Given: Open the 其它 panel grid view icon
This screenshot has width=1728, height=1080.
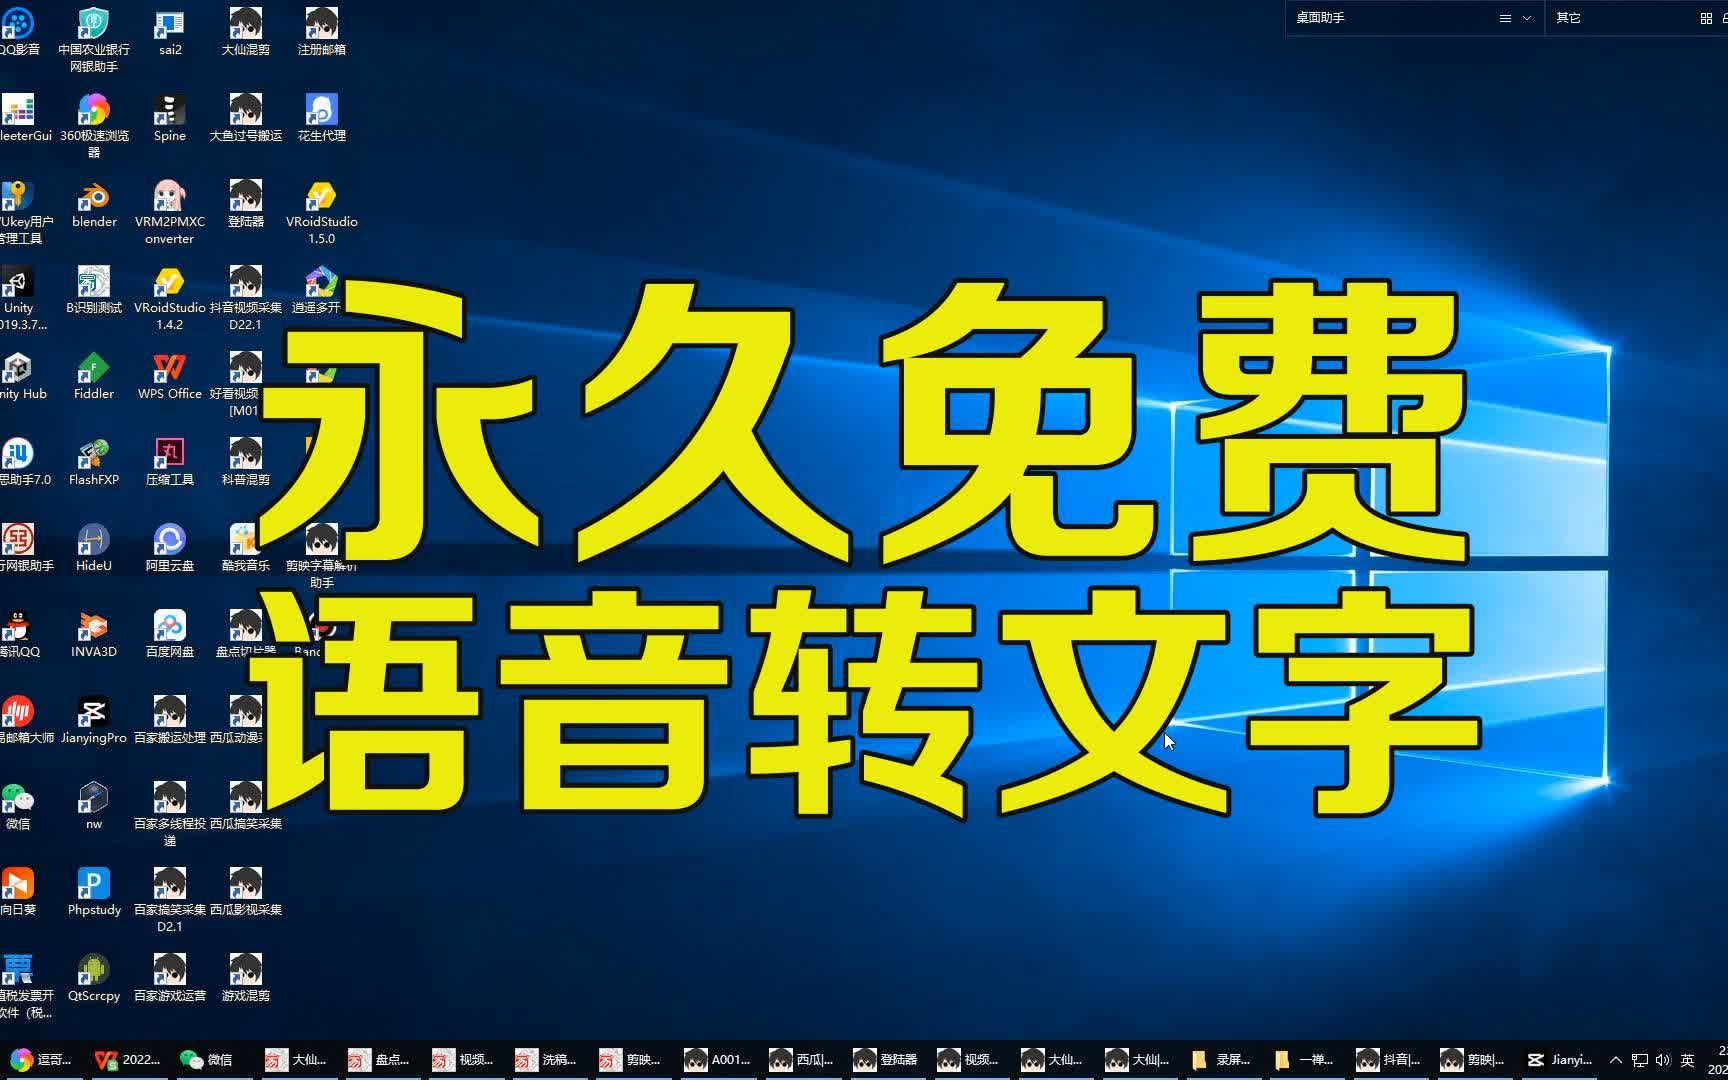Looking at the screenshot, I should click(x=1706, y=18).
